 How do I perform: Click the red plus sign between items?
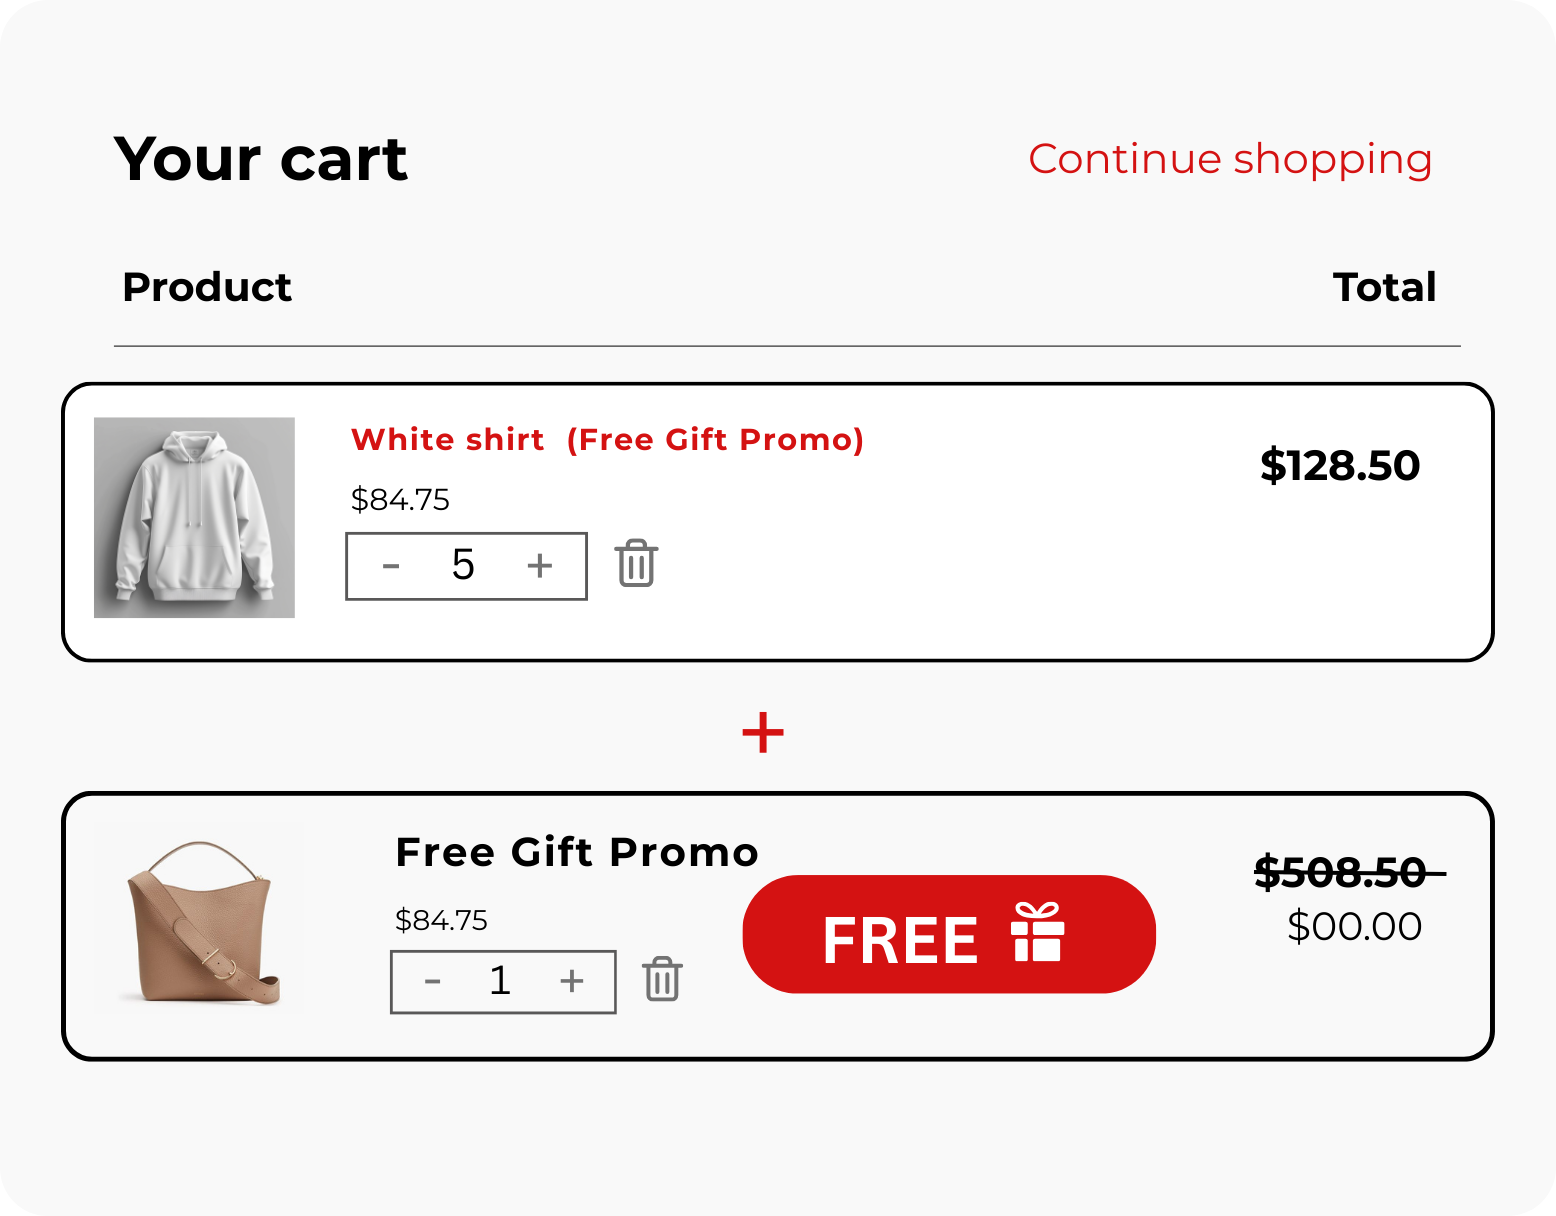[763, 732]
